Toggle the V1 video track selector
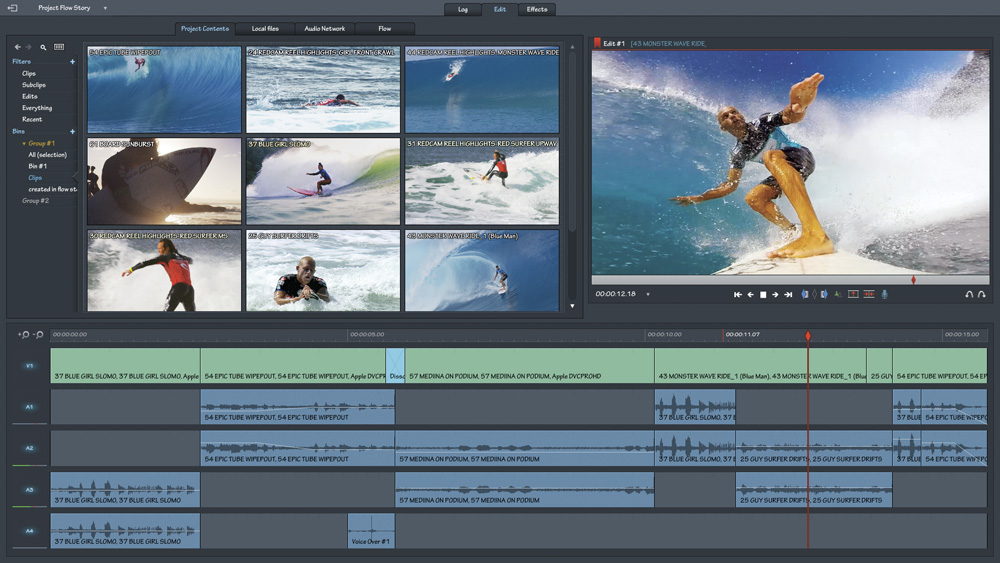 [29, 366]
